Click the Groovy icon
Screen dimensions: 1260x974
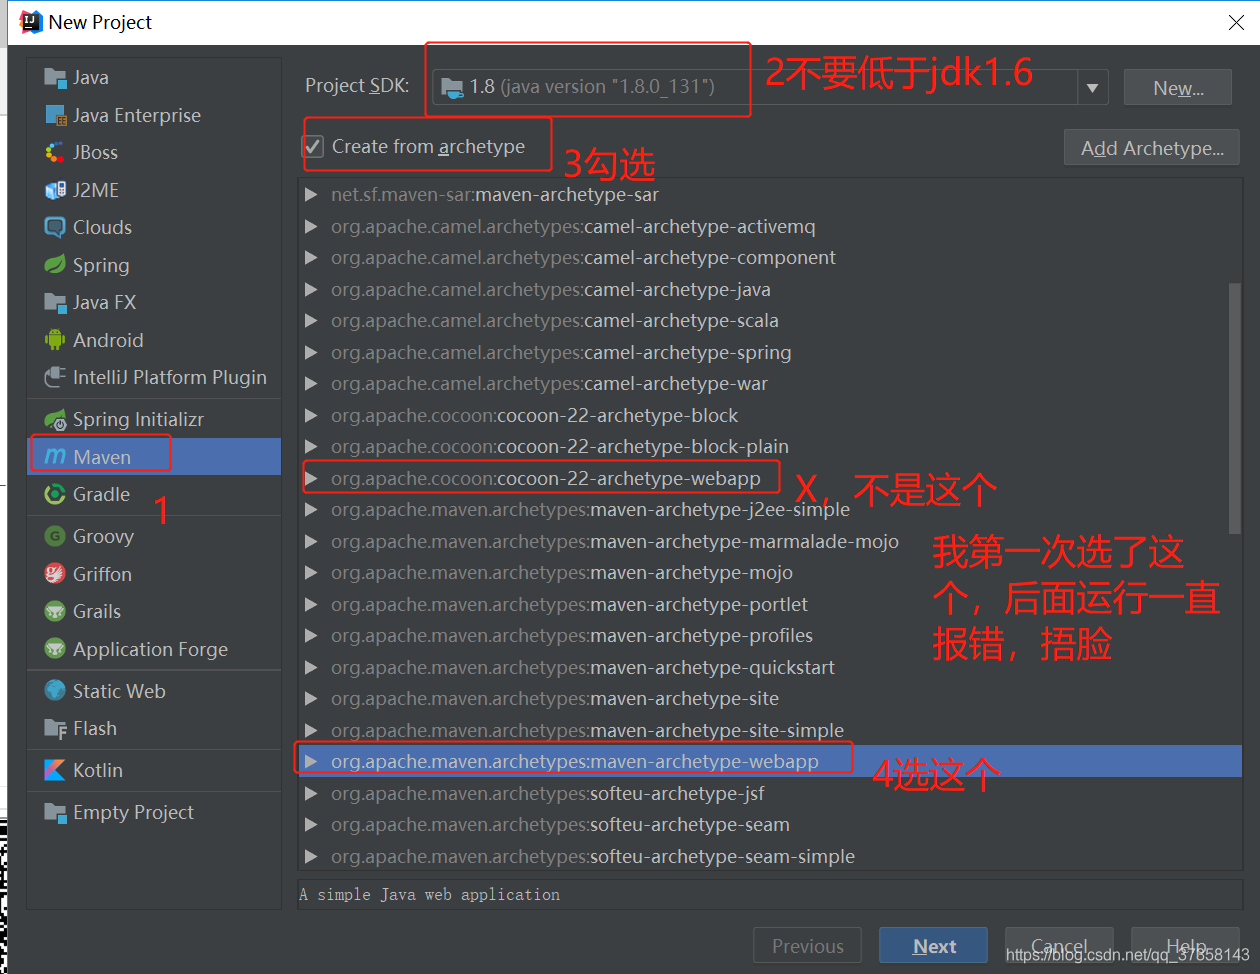coord(55,536)
